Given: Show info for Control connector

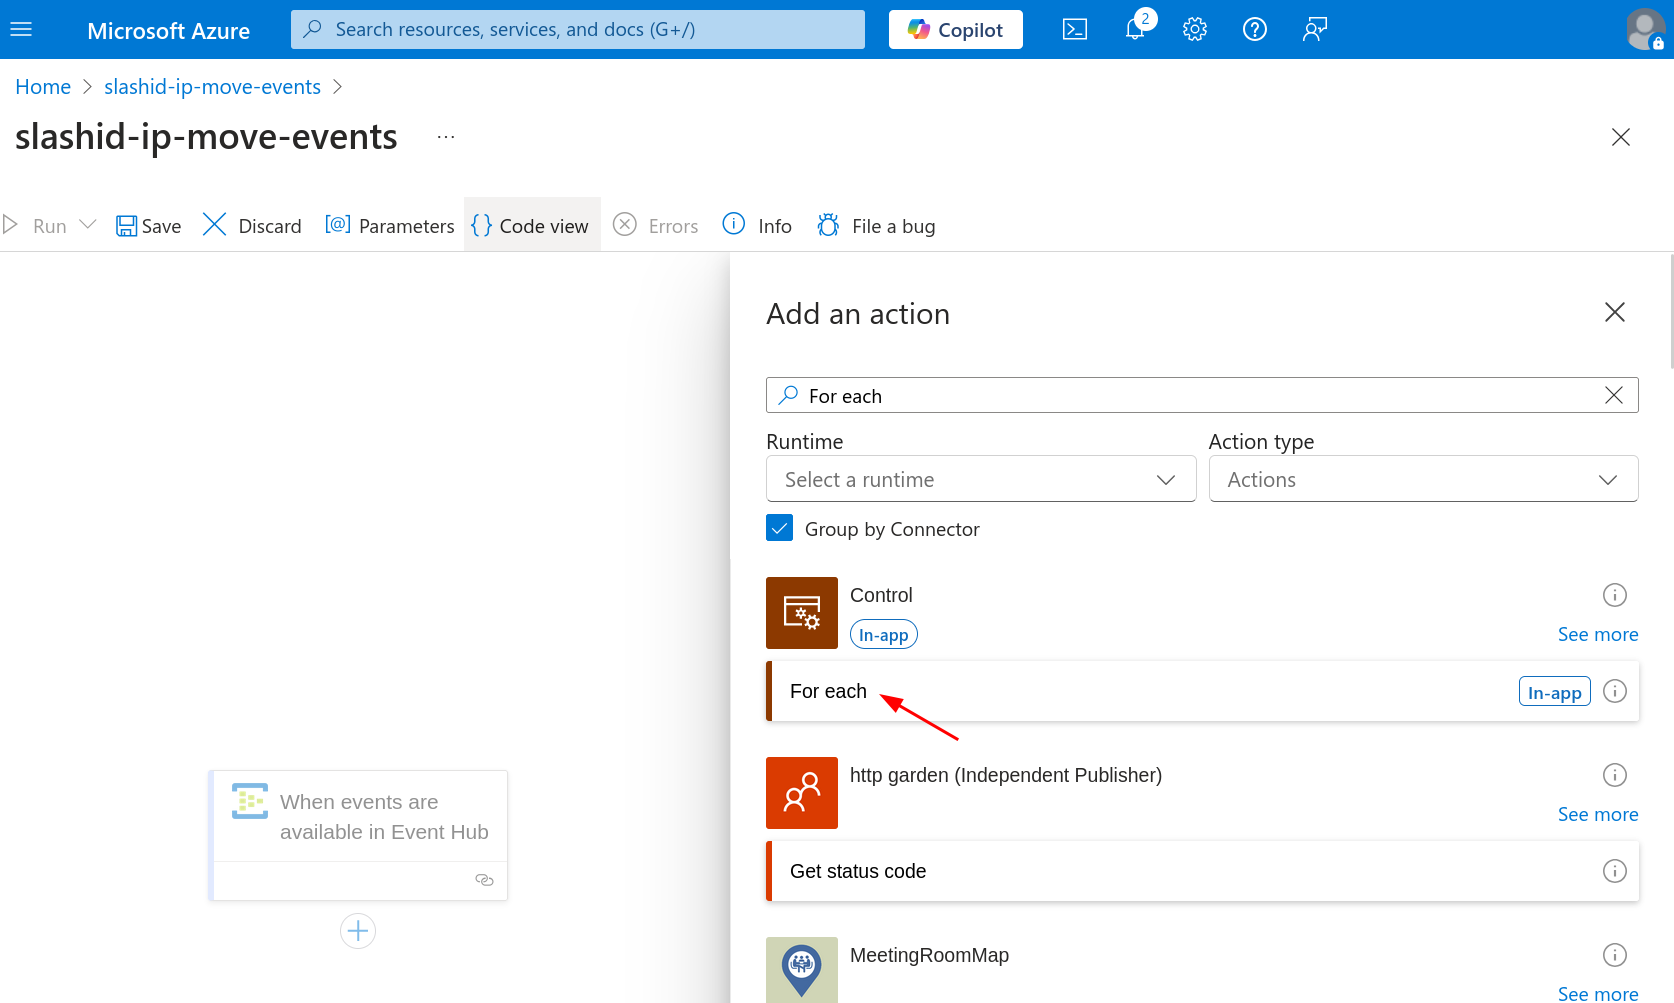Looking at the screenshot, I should tap(1615, 595).
